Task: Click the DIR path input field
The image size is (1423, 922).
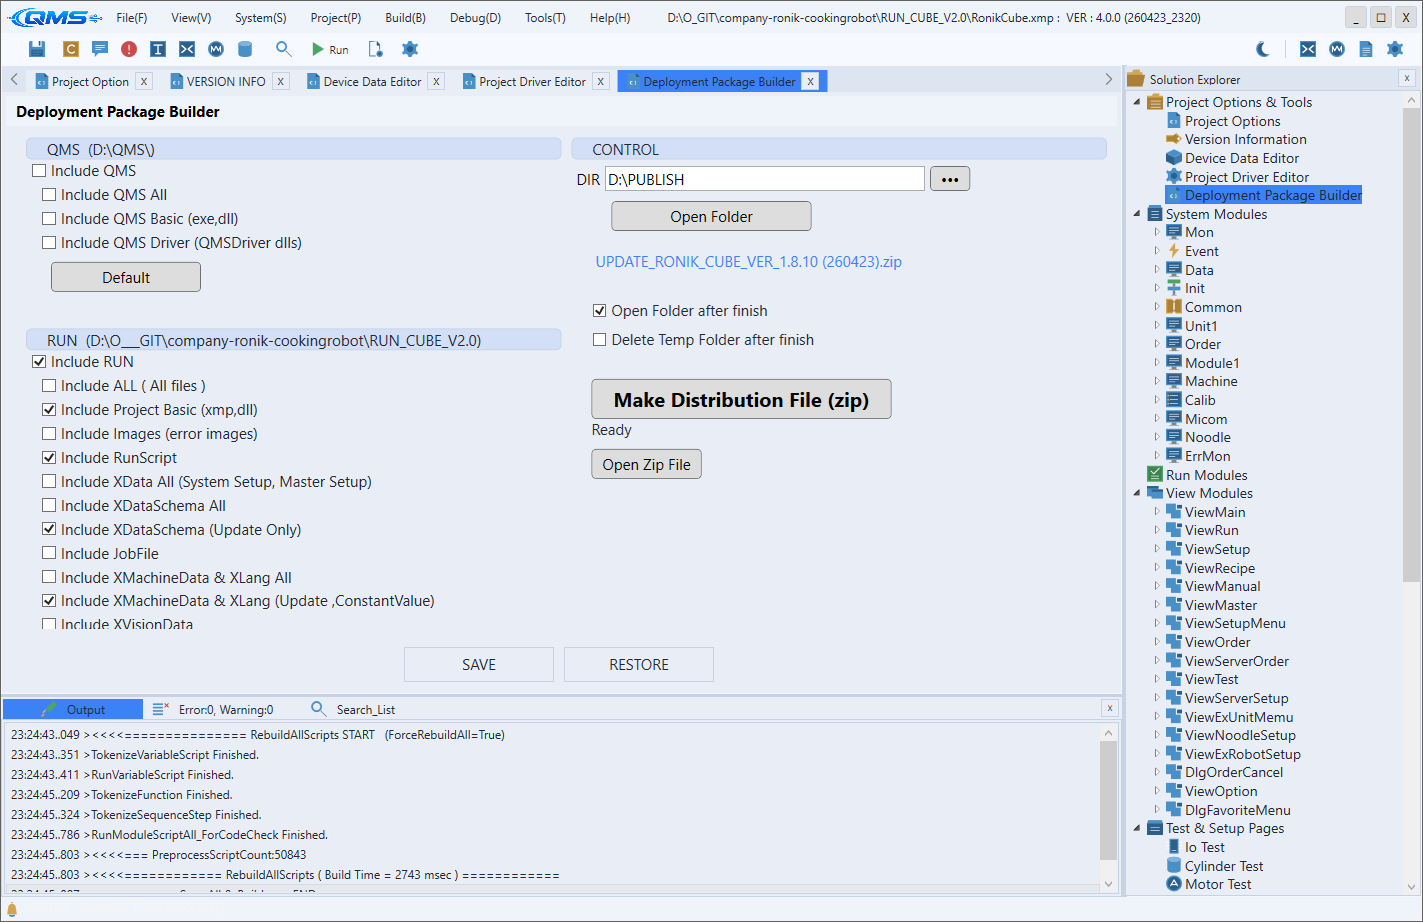Action: coord(765,180)
